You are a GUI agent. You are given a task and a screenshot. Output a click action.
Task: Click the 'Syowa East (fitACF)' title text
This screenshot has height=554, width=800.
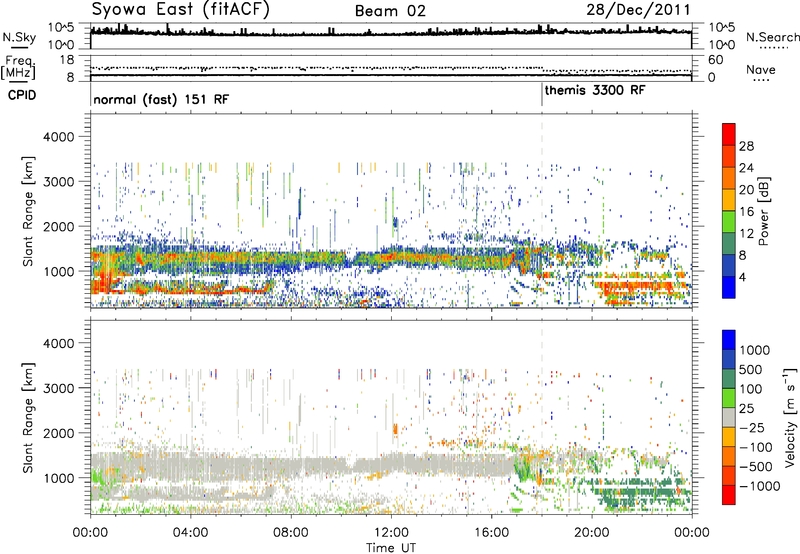[180, 10]
